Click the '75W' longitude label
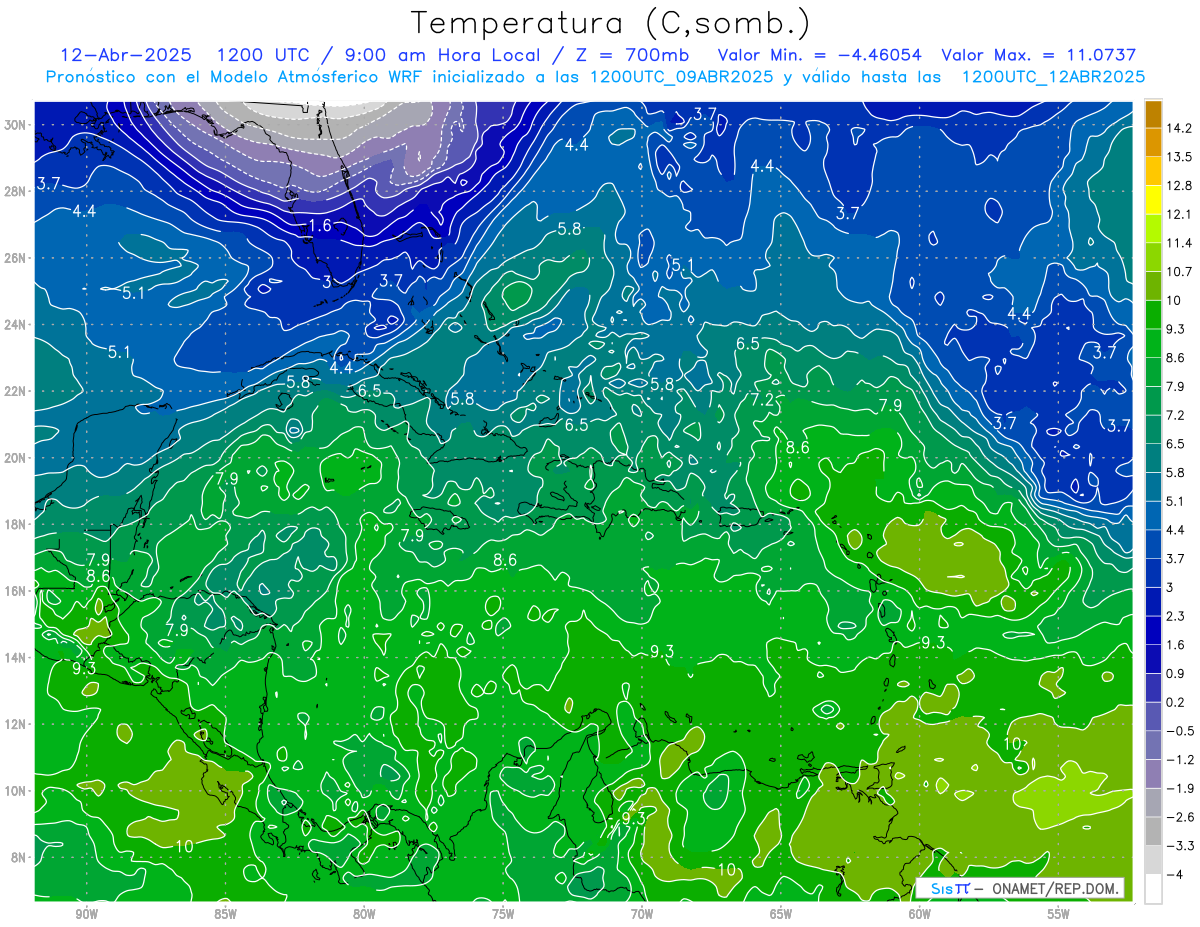The width and height of the screenshot is (1200, 927). point(503,914)
